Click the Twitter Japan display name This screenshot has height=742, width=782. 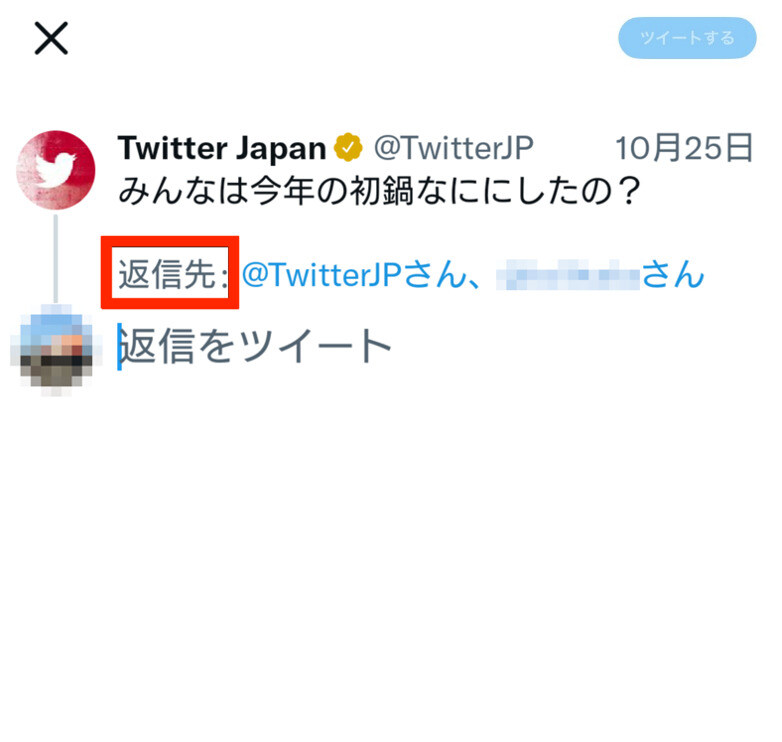coord(222,148)
